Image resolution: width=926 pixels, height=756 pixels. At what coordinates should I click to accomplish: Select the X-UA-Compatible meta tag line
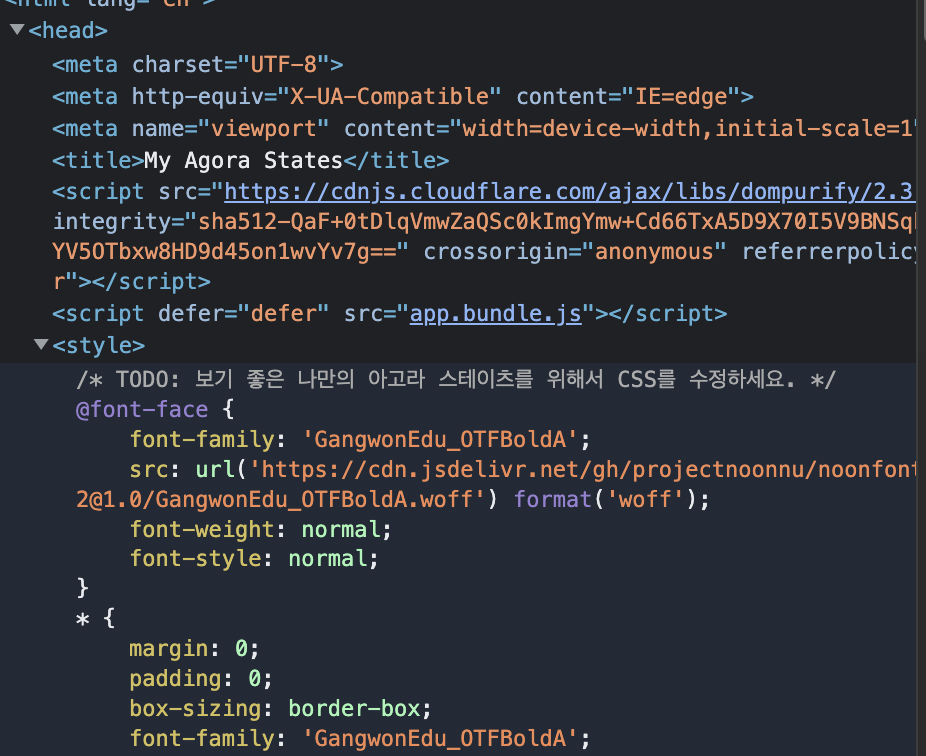click(x=403, y=96)
